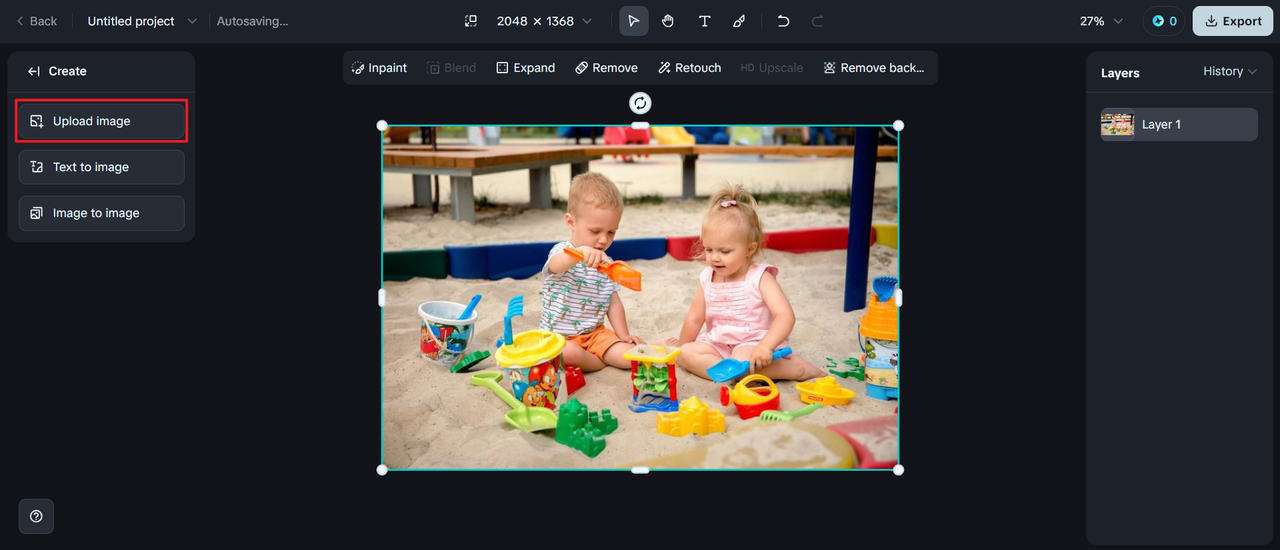The width and height of the screenshot is (1280, 550).
Task: Undo the last action
Action: pos(783,21)
